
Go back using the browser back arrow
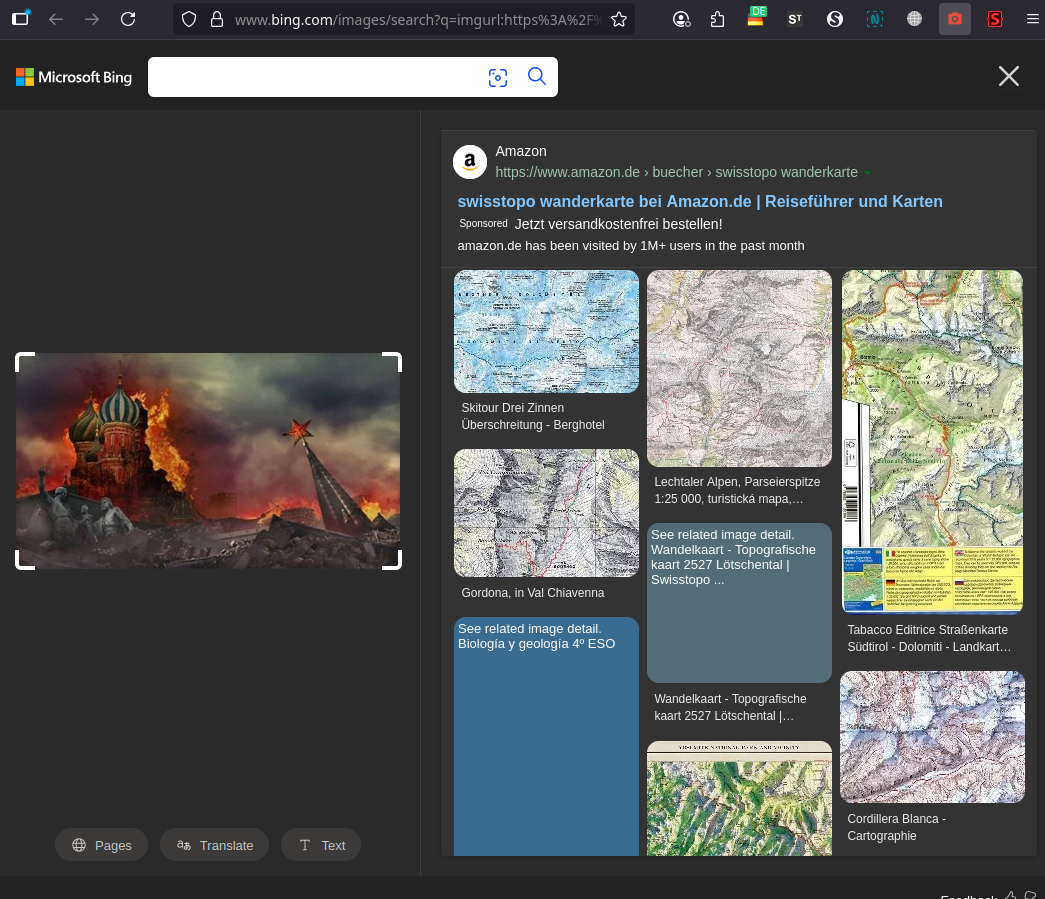(56, 19)
